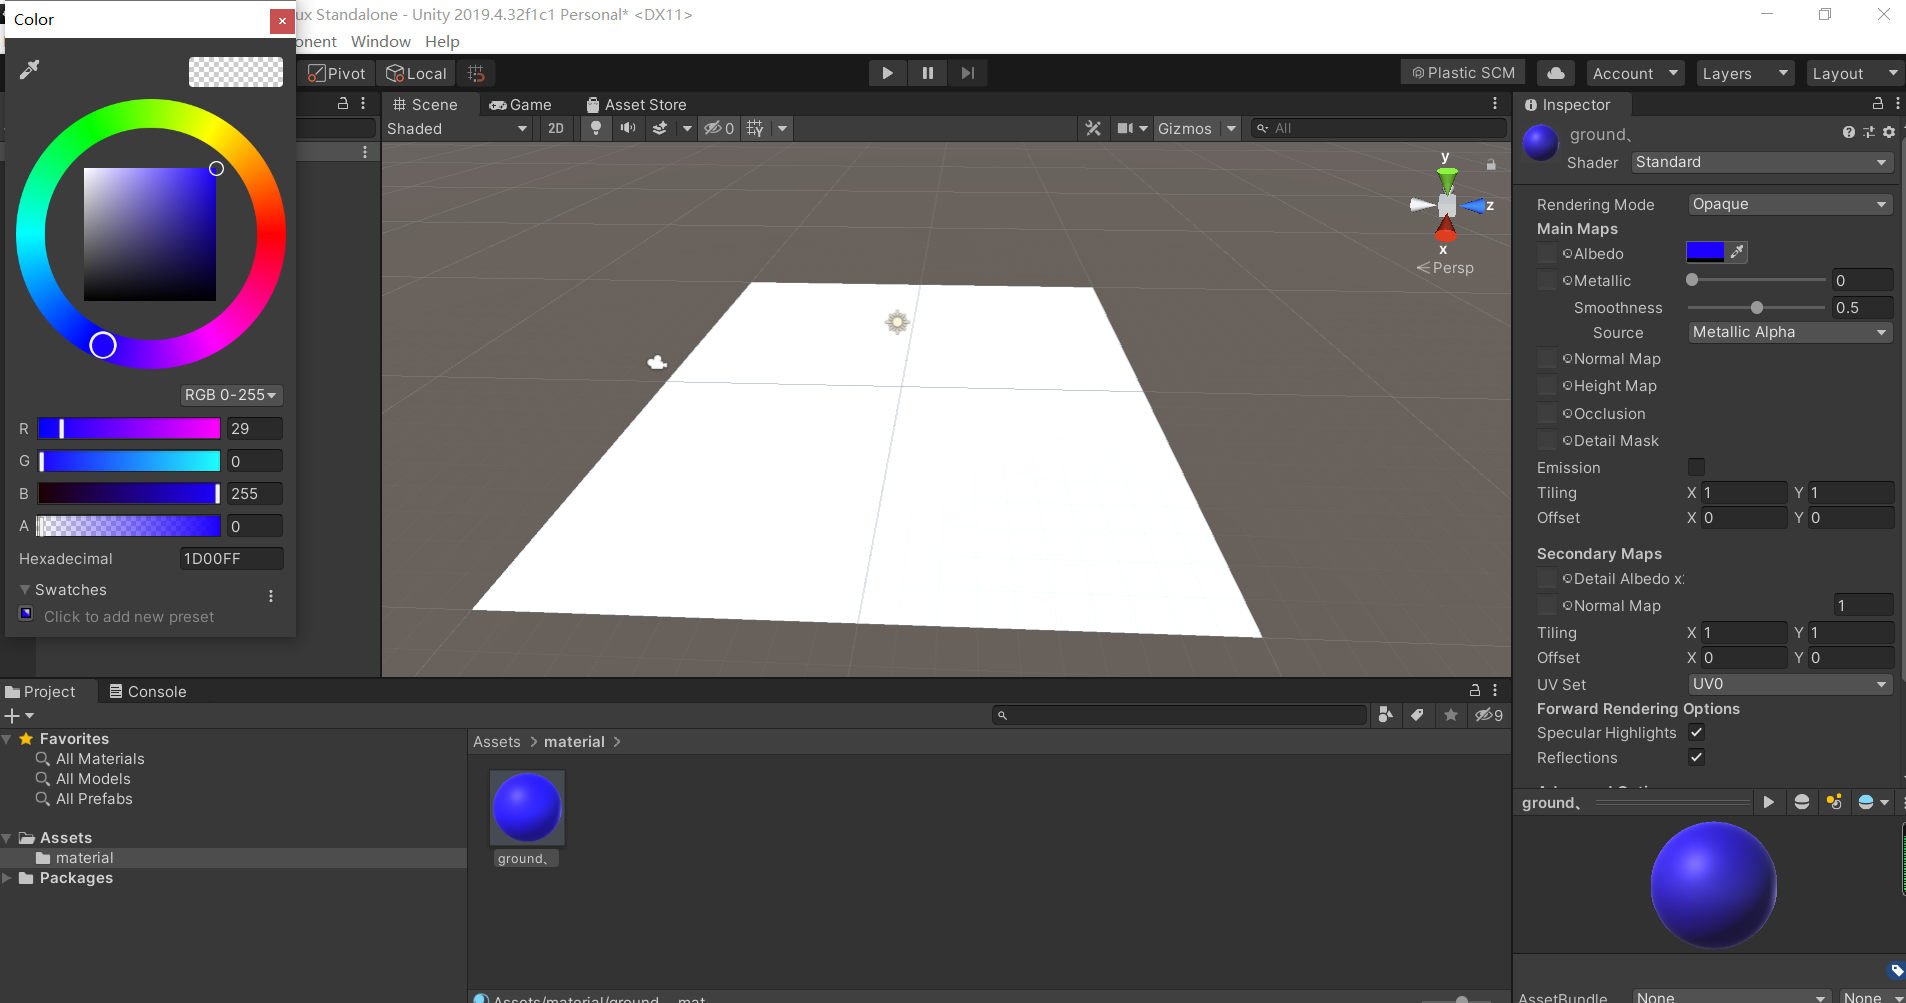
Task: Select the ground material thumbnail in Project
Action: tap(527, 808)
